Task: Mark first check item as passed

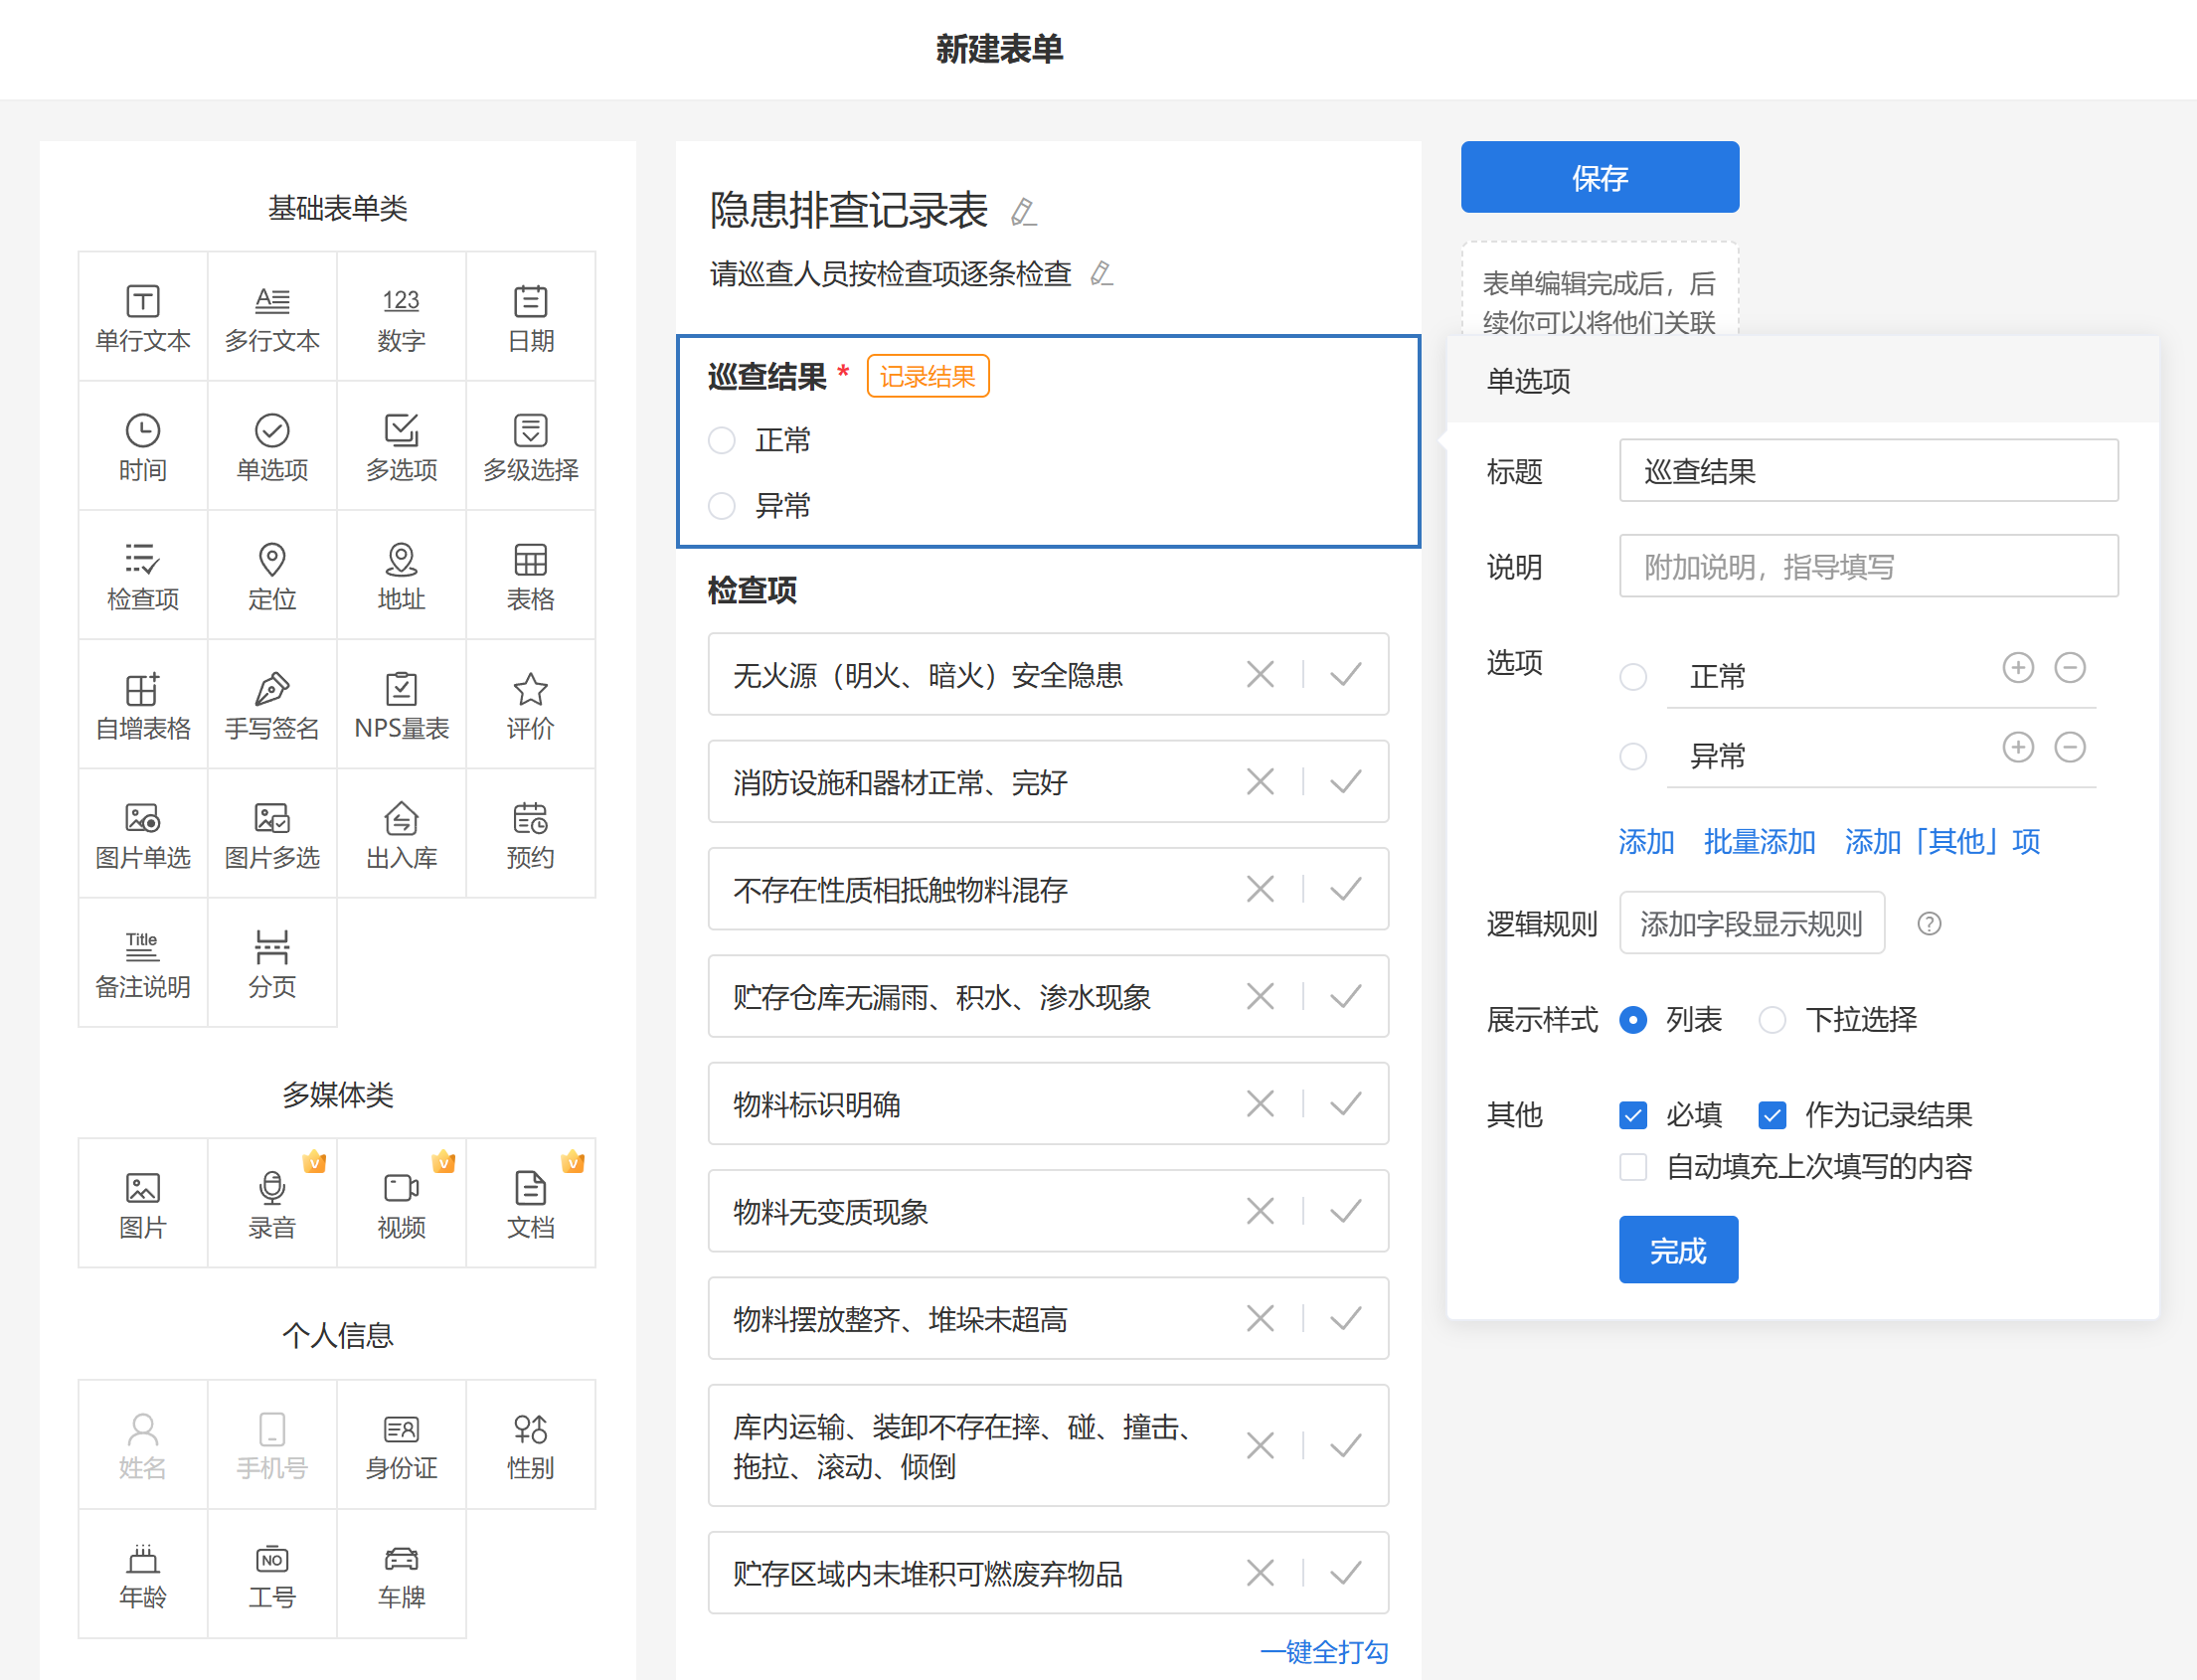Action: (1345, 675)
